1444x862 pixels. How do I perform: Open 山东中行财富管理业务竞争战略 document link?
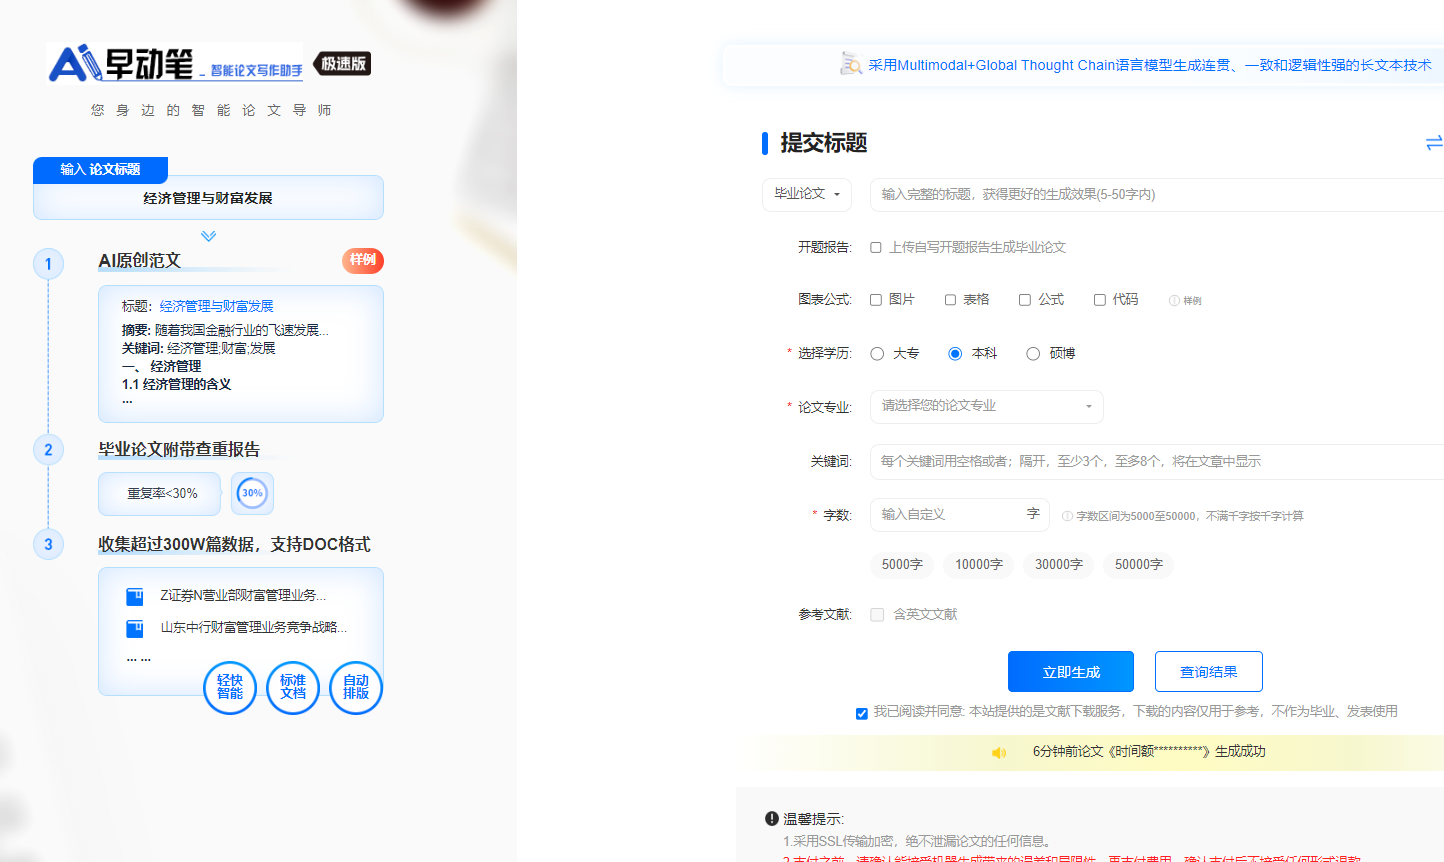[x=254, y=627]
